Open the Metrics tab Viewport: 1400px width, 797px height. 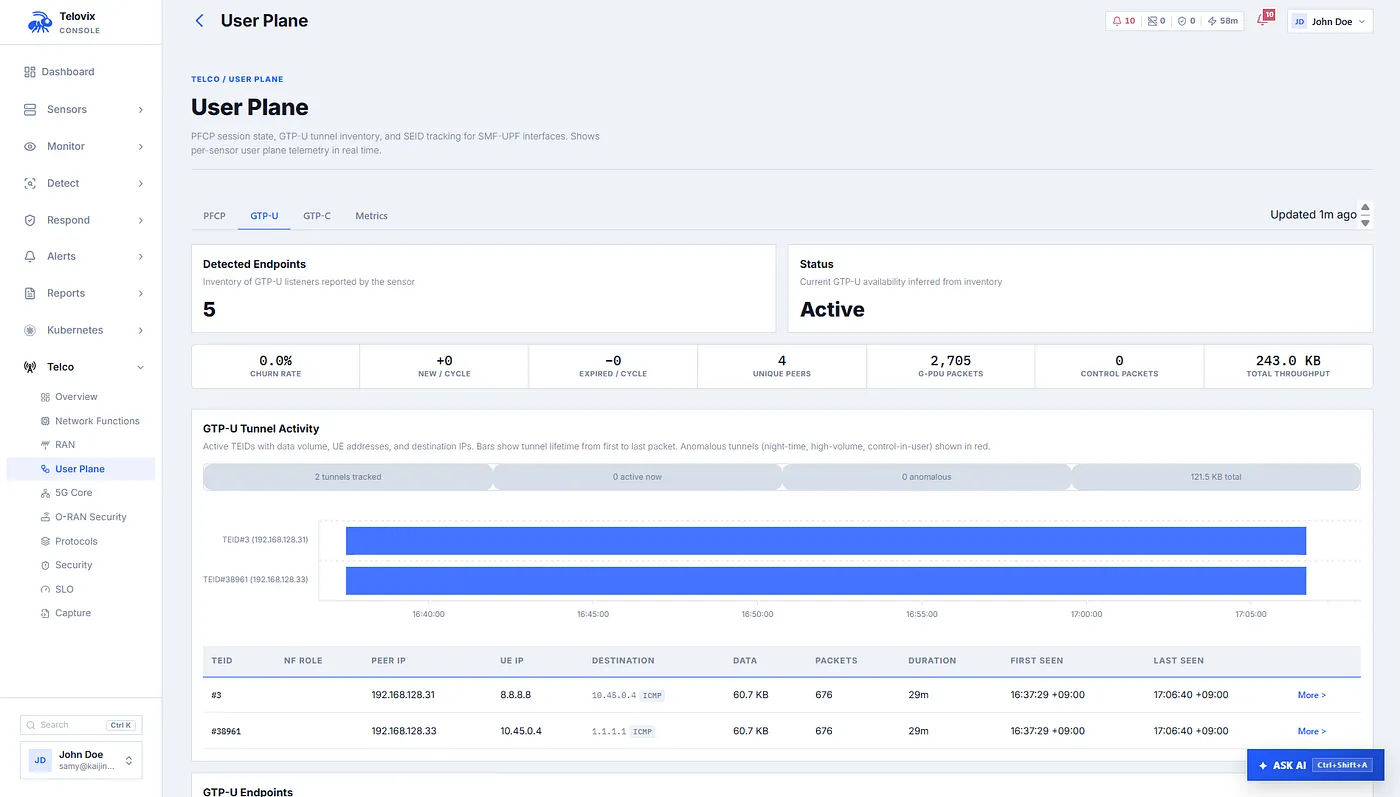pos(371,216)
